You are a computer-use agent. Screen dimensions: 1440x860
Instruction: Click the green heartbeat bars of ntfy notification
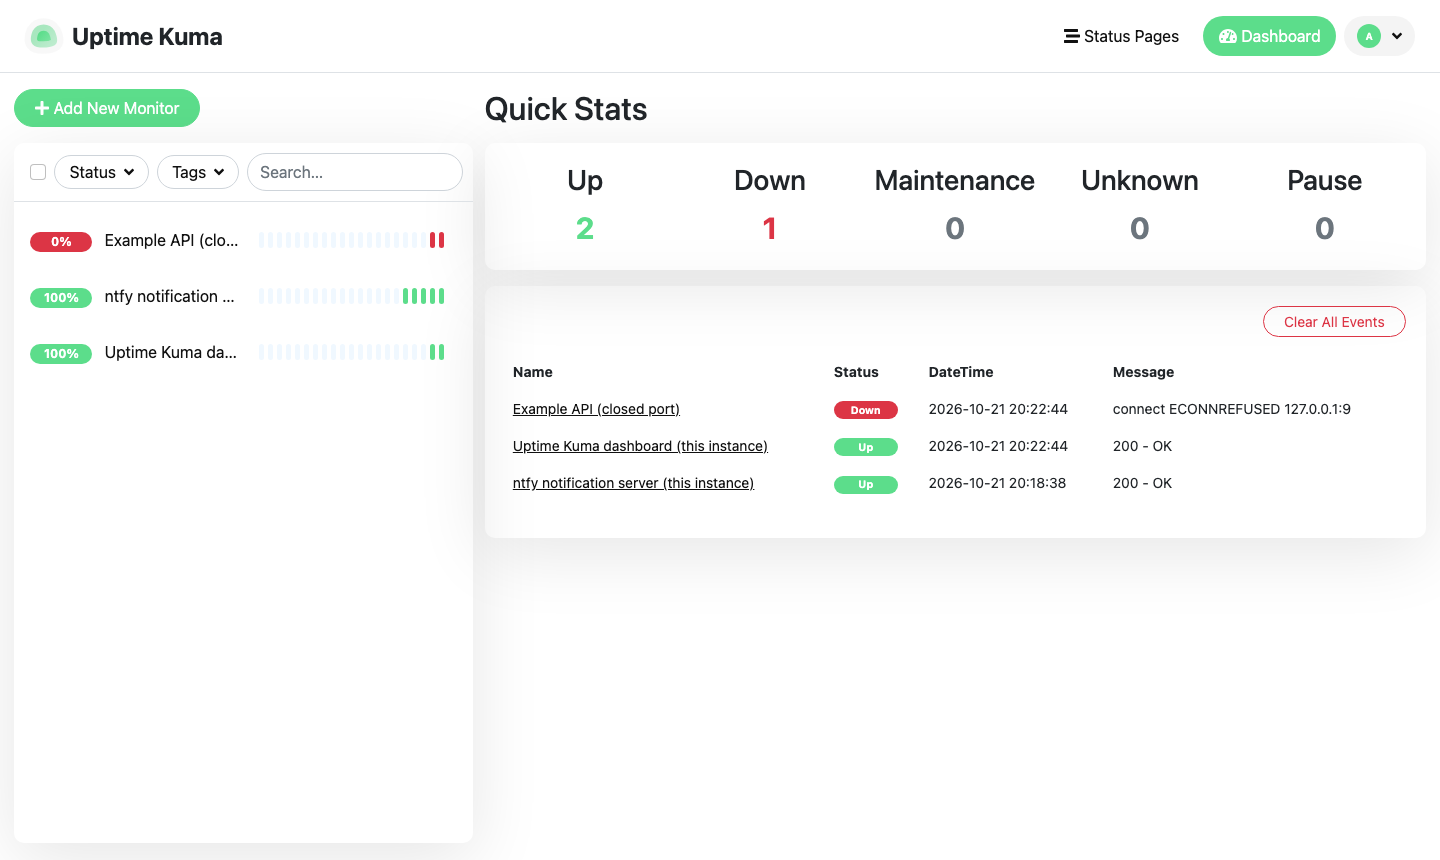[x=424, y=296]
